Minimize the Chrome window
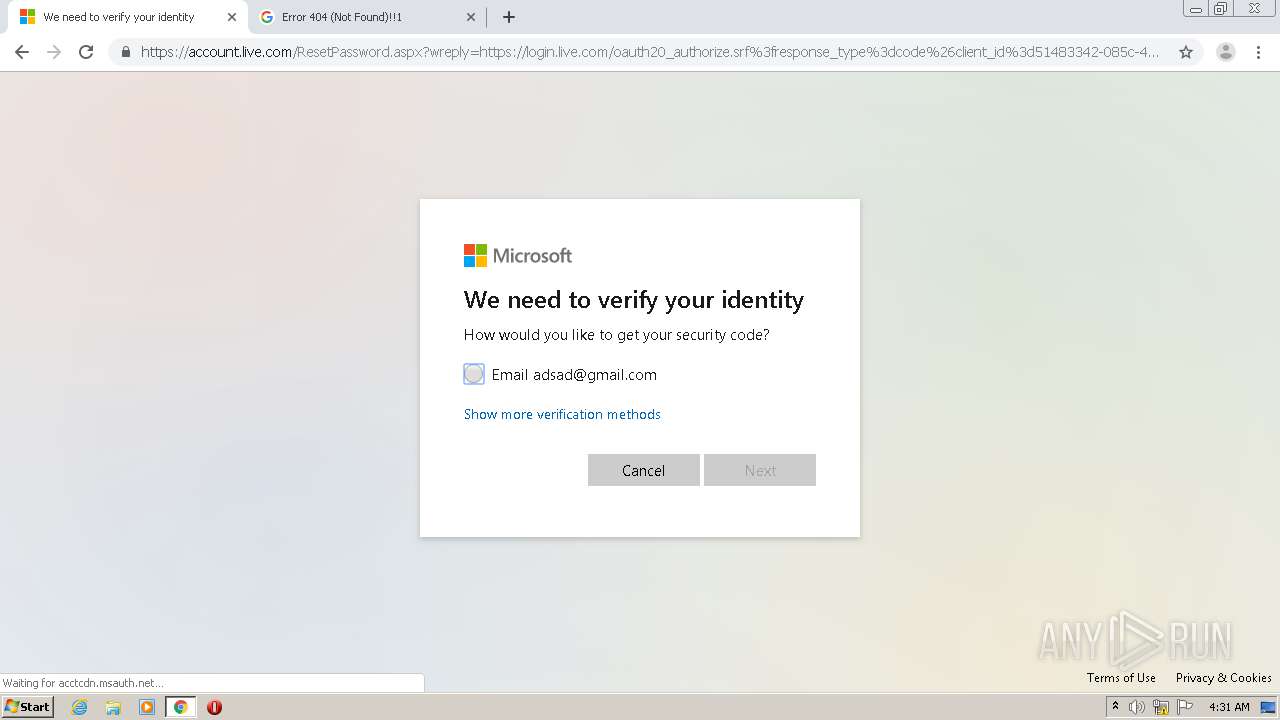The width and height of the screenshot is (1280, 720). (1195, 9)
